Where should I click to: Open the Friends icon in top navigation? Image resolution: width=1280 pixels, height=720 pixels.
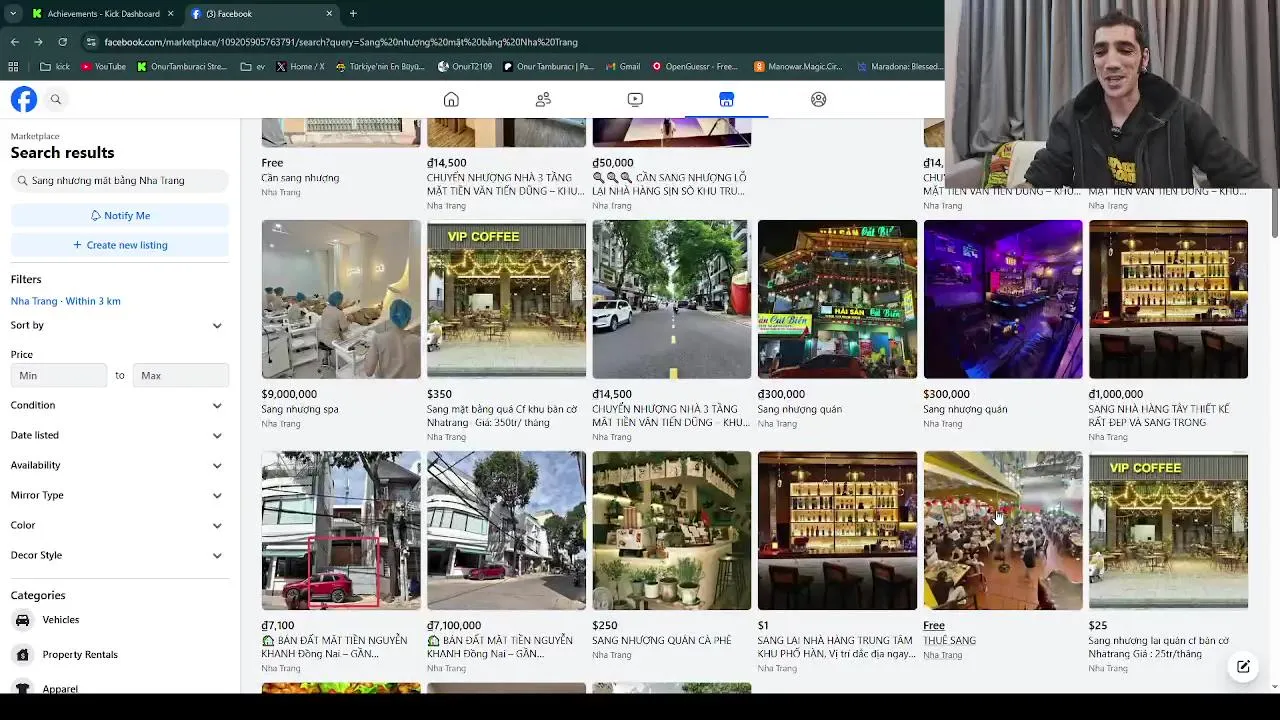543,99
